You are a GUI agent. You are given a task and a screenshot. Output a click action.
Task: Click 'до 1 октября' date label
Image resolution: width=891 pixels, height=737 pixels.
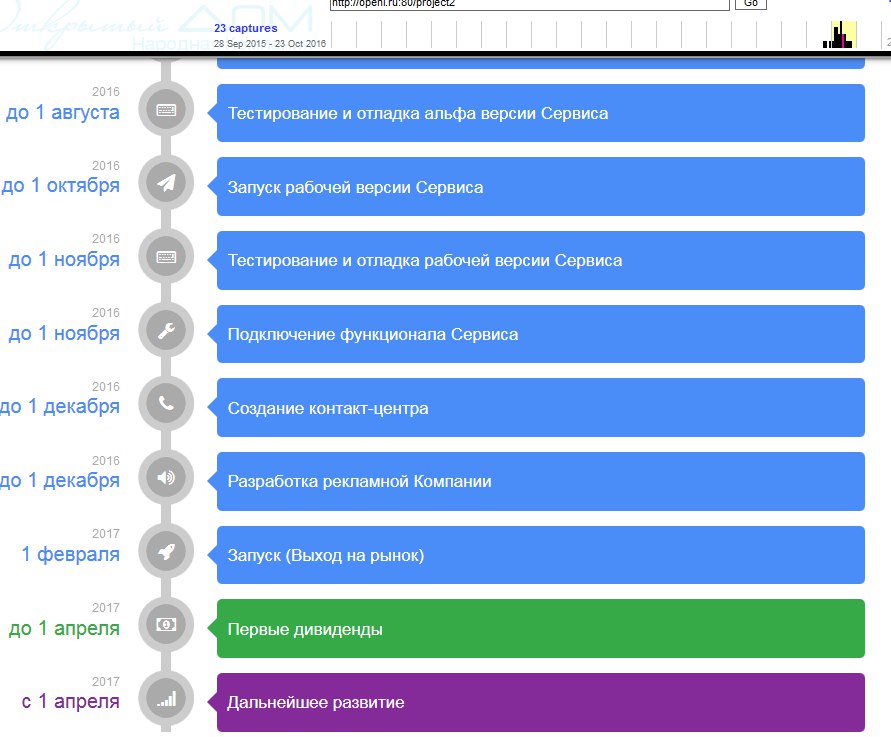pos(60,186)
